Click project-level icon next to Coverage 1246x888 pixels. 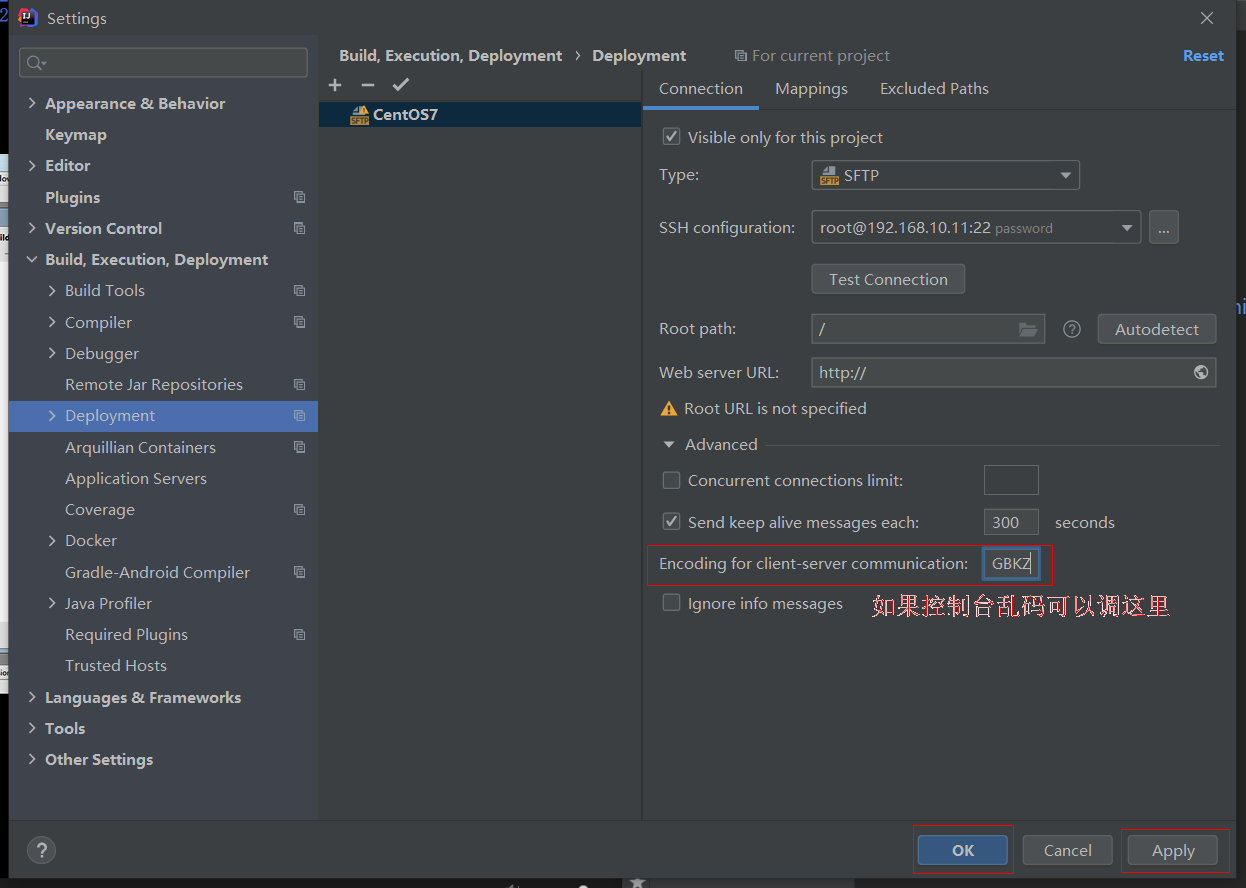pyautogui.click(x=299, y=509)
